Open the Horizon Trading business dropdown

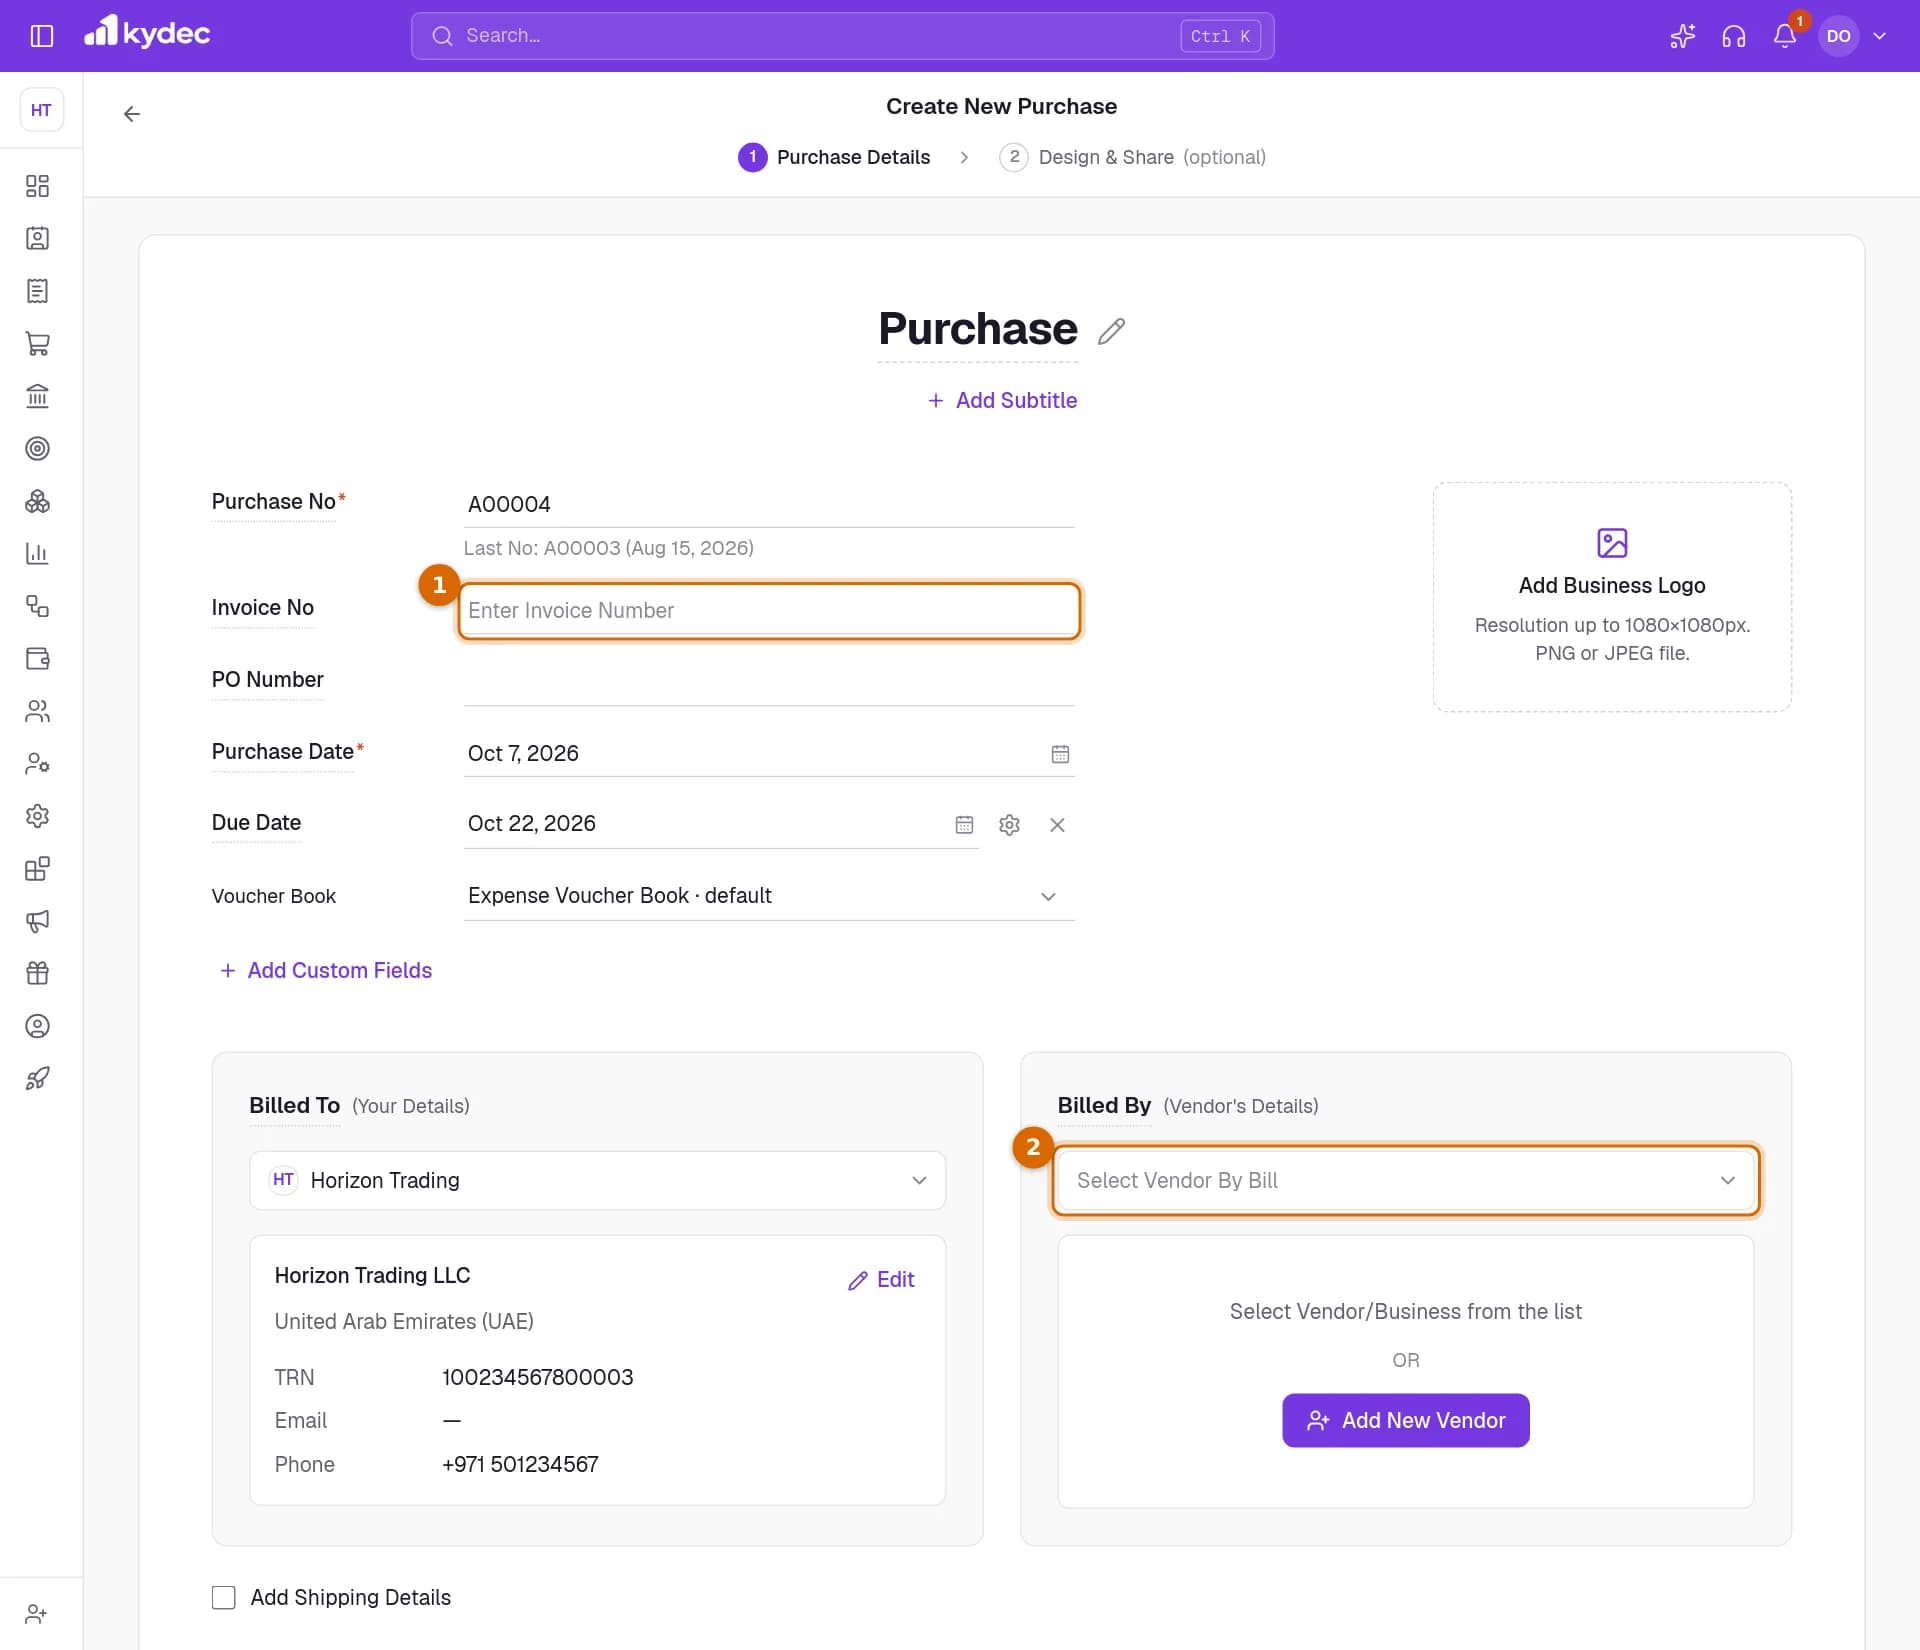[x=597, y=1181]
